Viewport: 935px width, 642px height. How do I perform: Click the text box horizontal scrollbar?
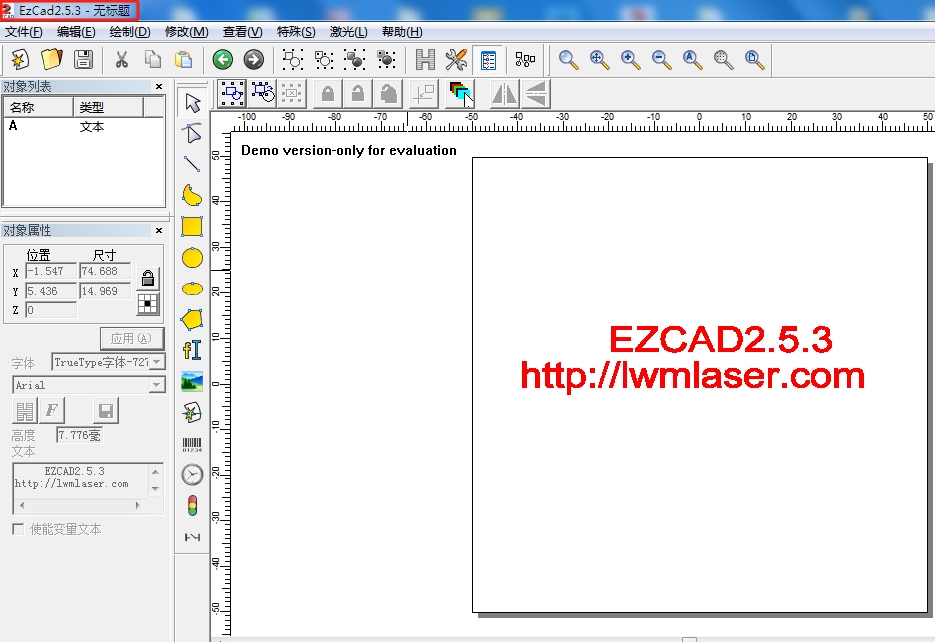[x=80, y=505]
